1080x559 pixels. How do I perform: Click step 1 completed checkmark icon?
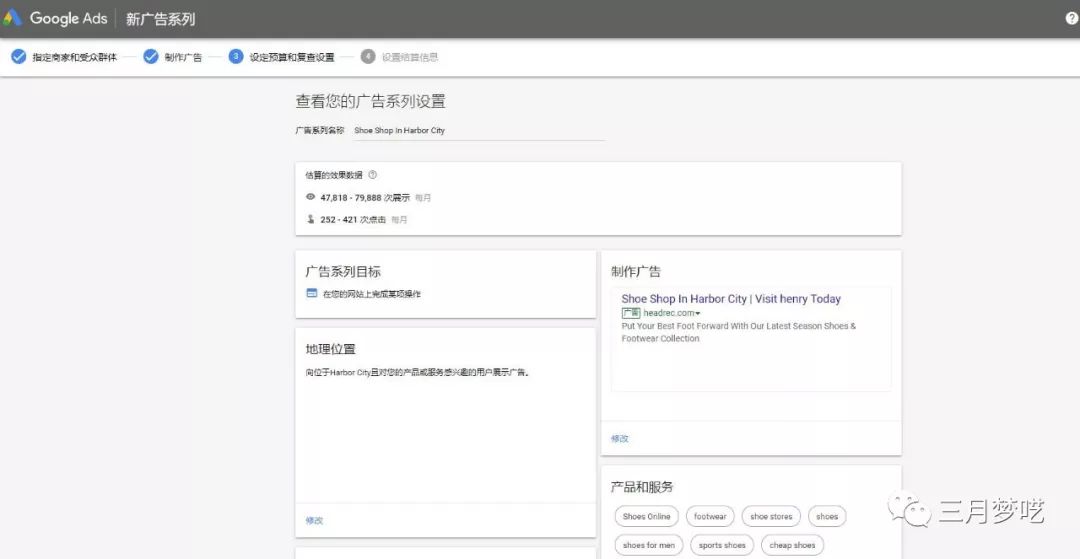(18, 57)
